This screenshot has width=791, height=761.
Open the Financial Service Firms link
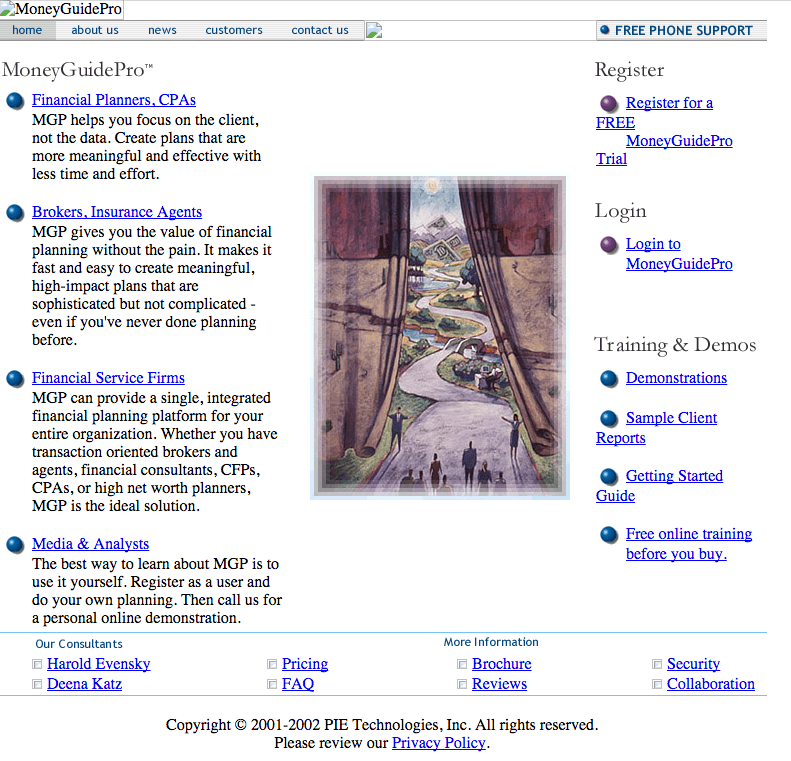point(108,378)
